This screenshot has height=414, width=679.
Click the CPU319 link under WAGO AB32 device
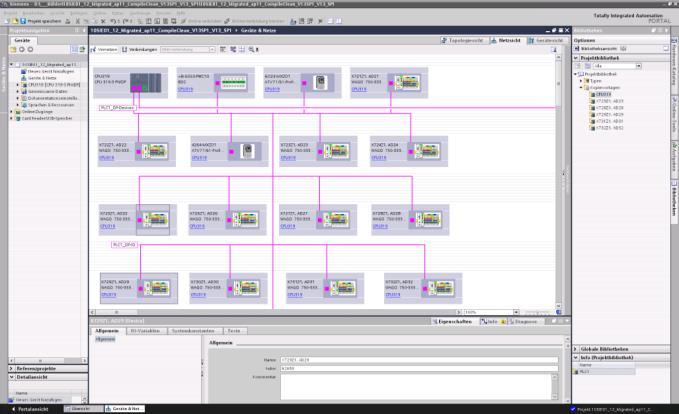[392, 294]
